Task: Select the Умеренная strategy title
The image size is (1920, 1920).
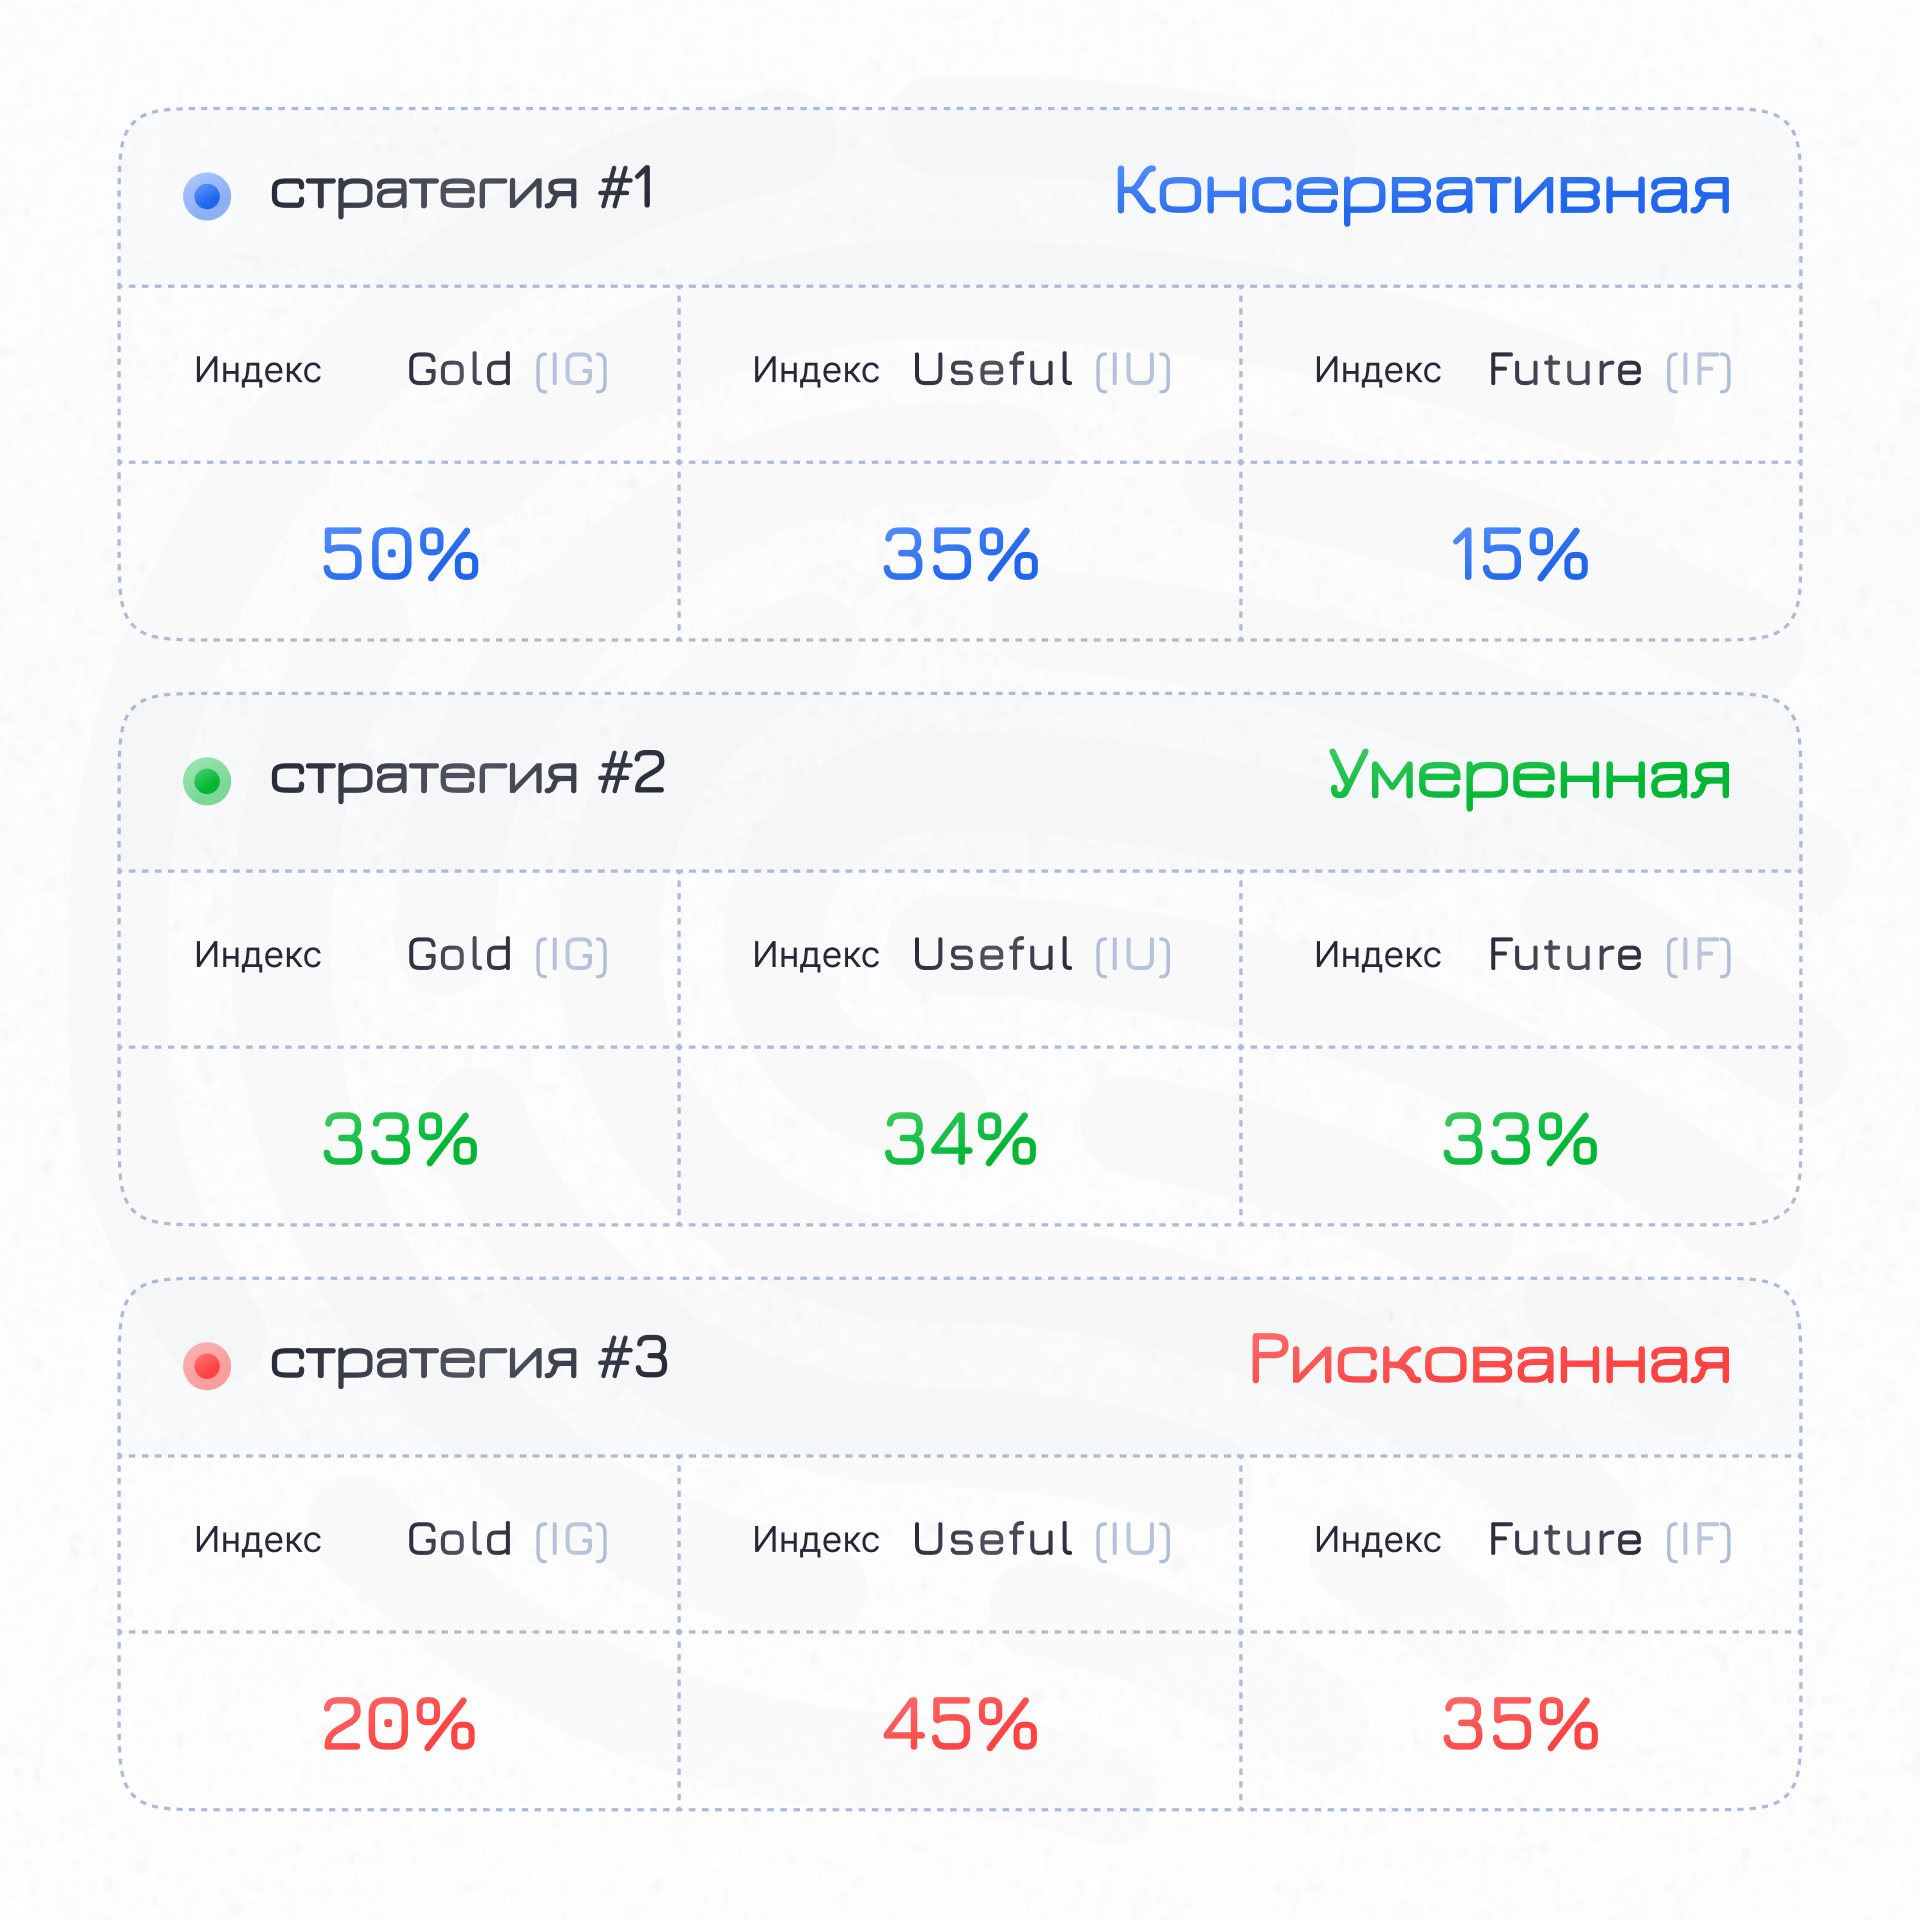Action: point(1529,777)
